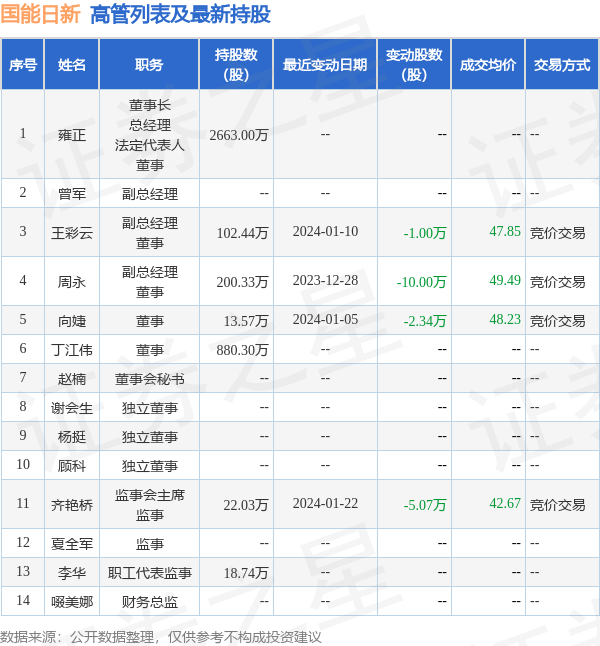Click the 42.67 average price
Screen dimensions: 600x646
pos(505,503)
